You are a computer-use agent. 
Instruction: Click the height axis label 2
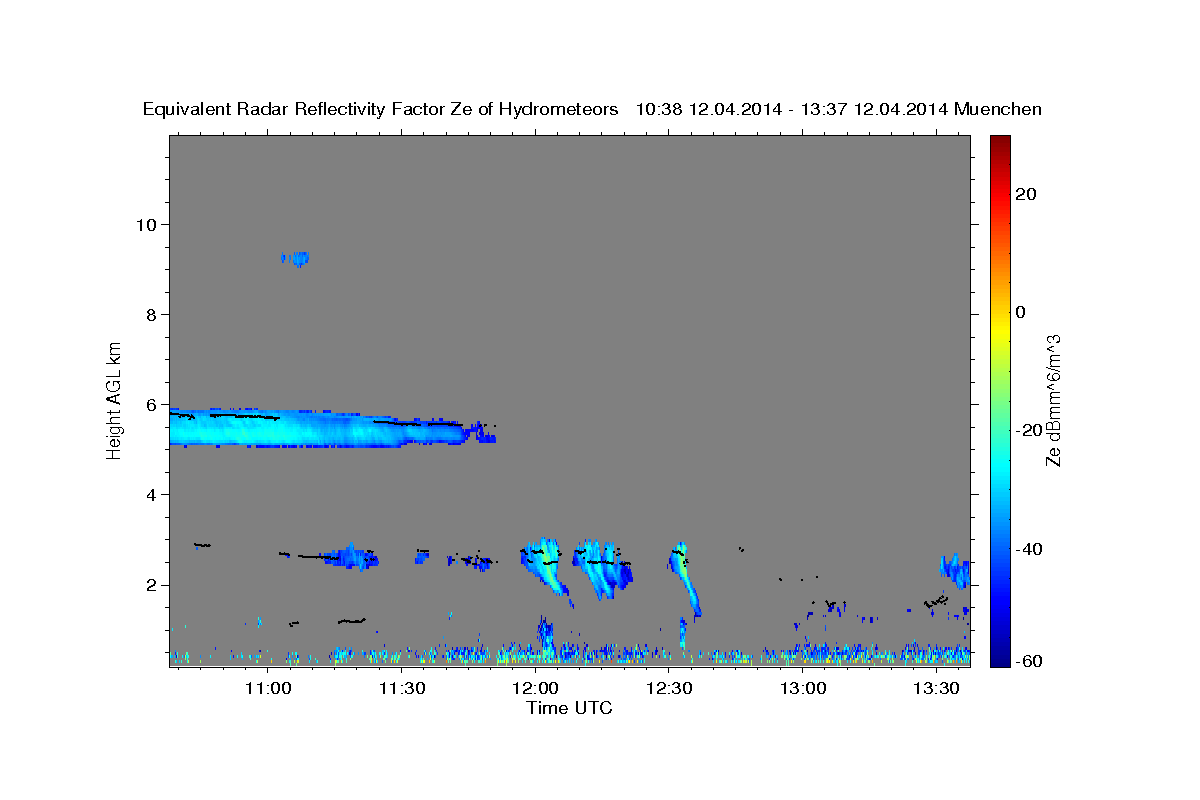[152, 585]
